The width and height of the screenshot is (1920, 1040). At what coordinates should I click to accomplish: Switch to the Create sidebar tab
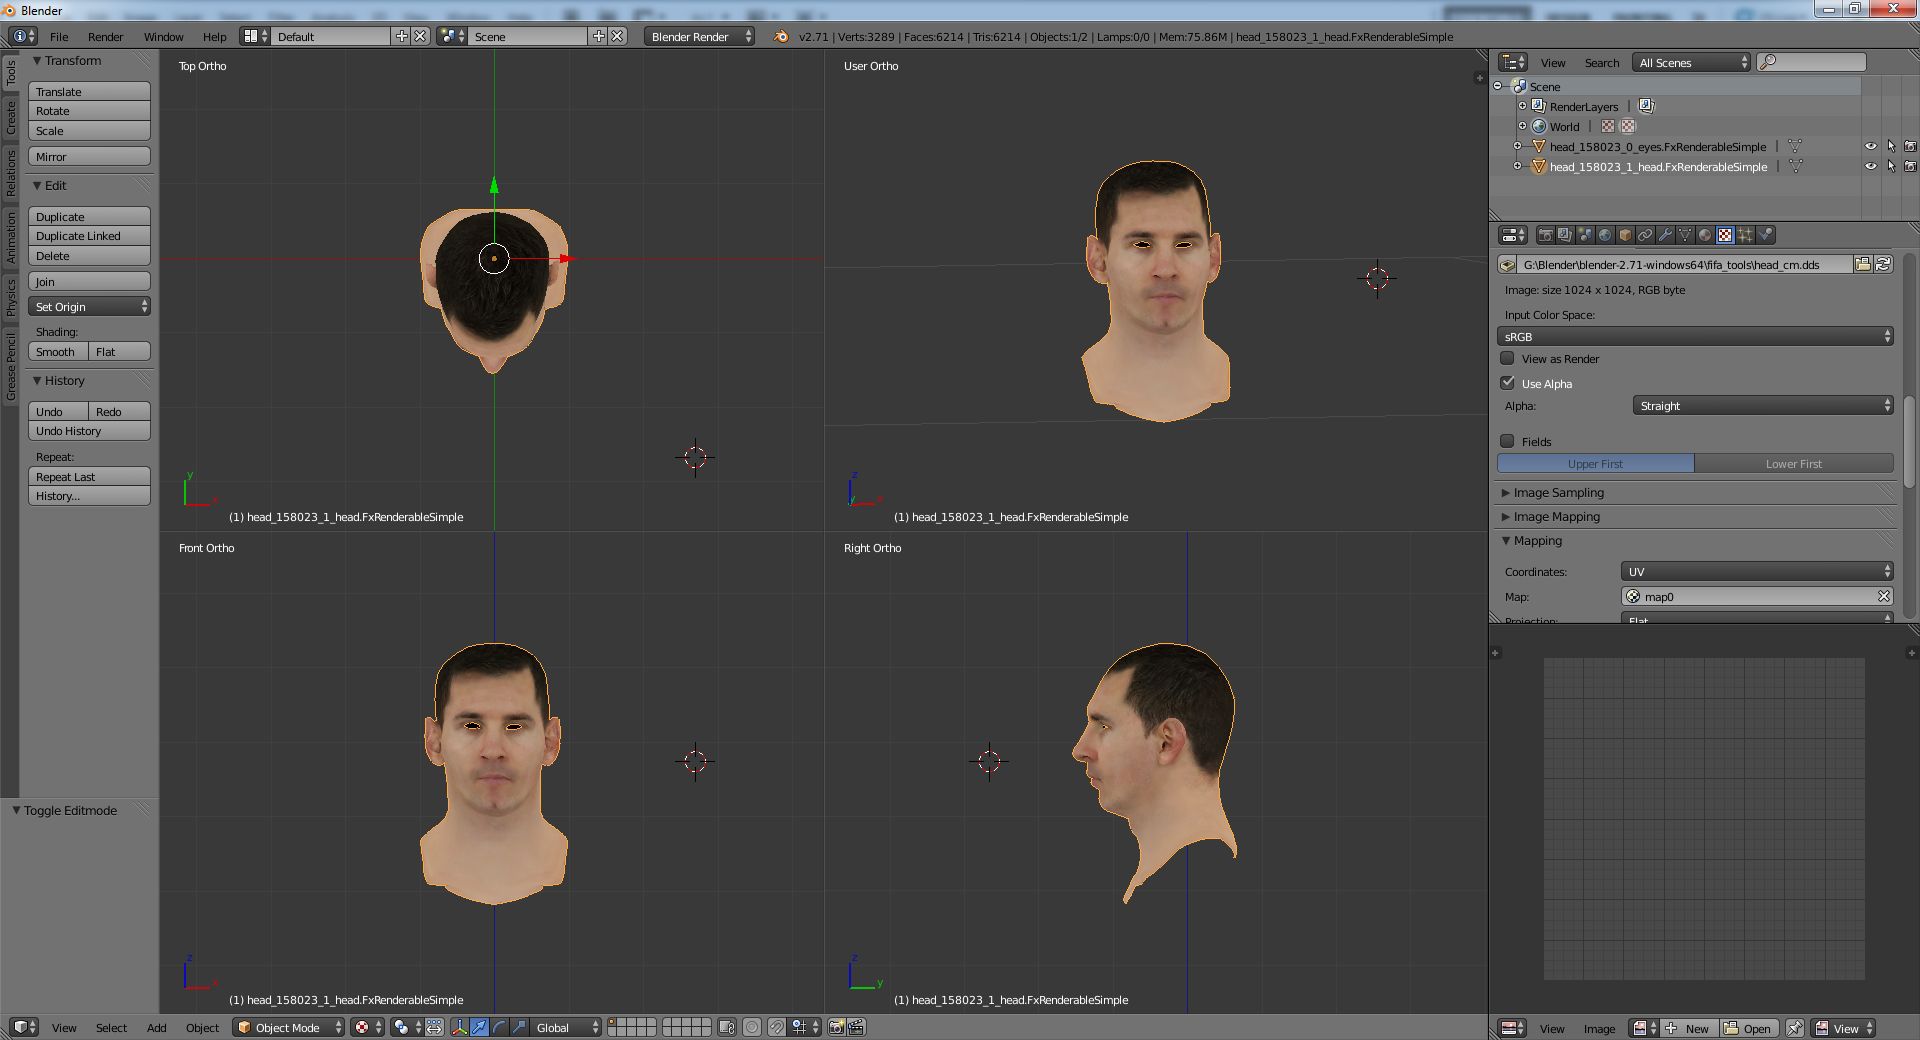(x=11, y=118)
